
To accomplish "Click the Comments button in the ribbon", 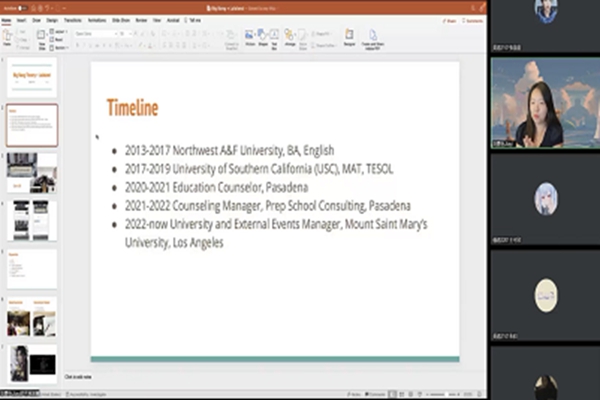I will click(x=473, y=21).
